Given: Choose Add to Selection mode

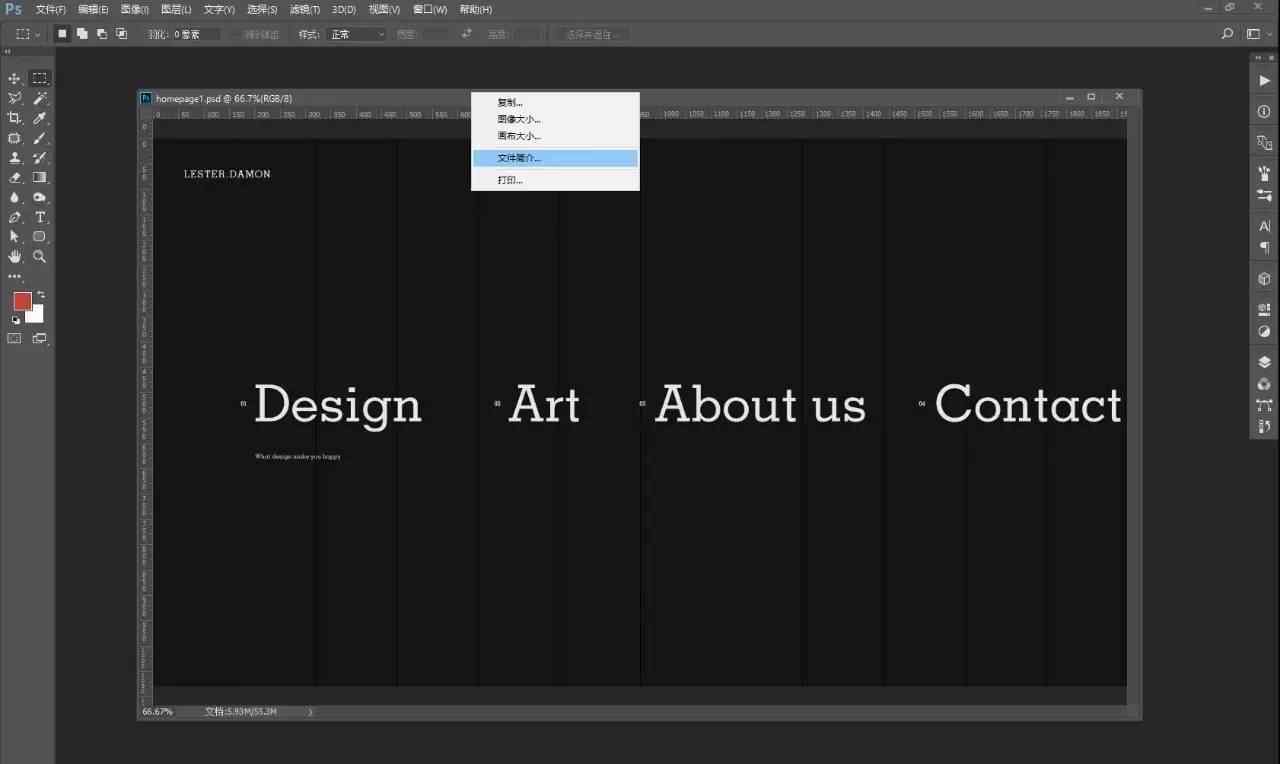Looking at the screenshot, I should pos(82,34).
